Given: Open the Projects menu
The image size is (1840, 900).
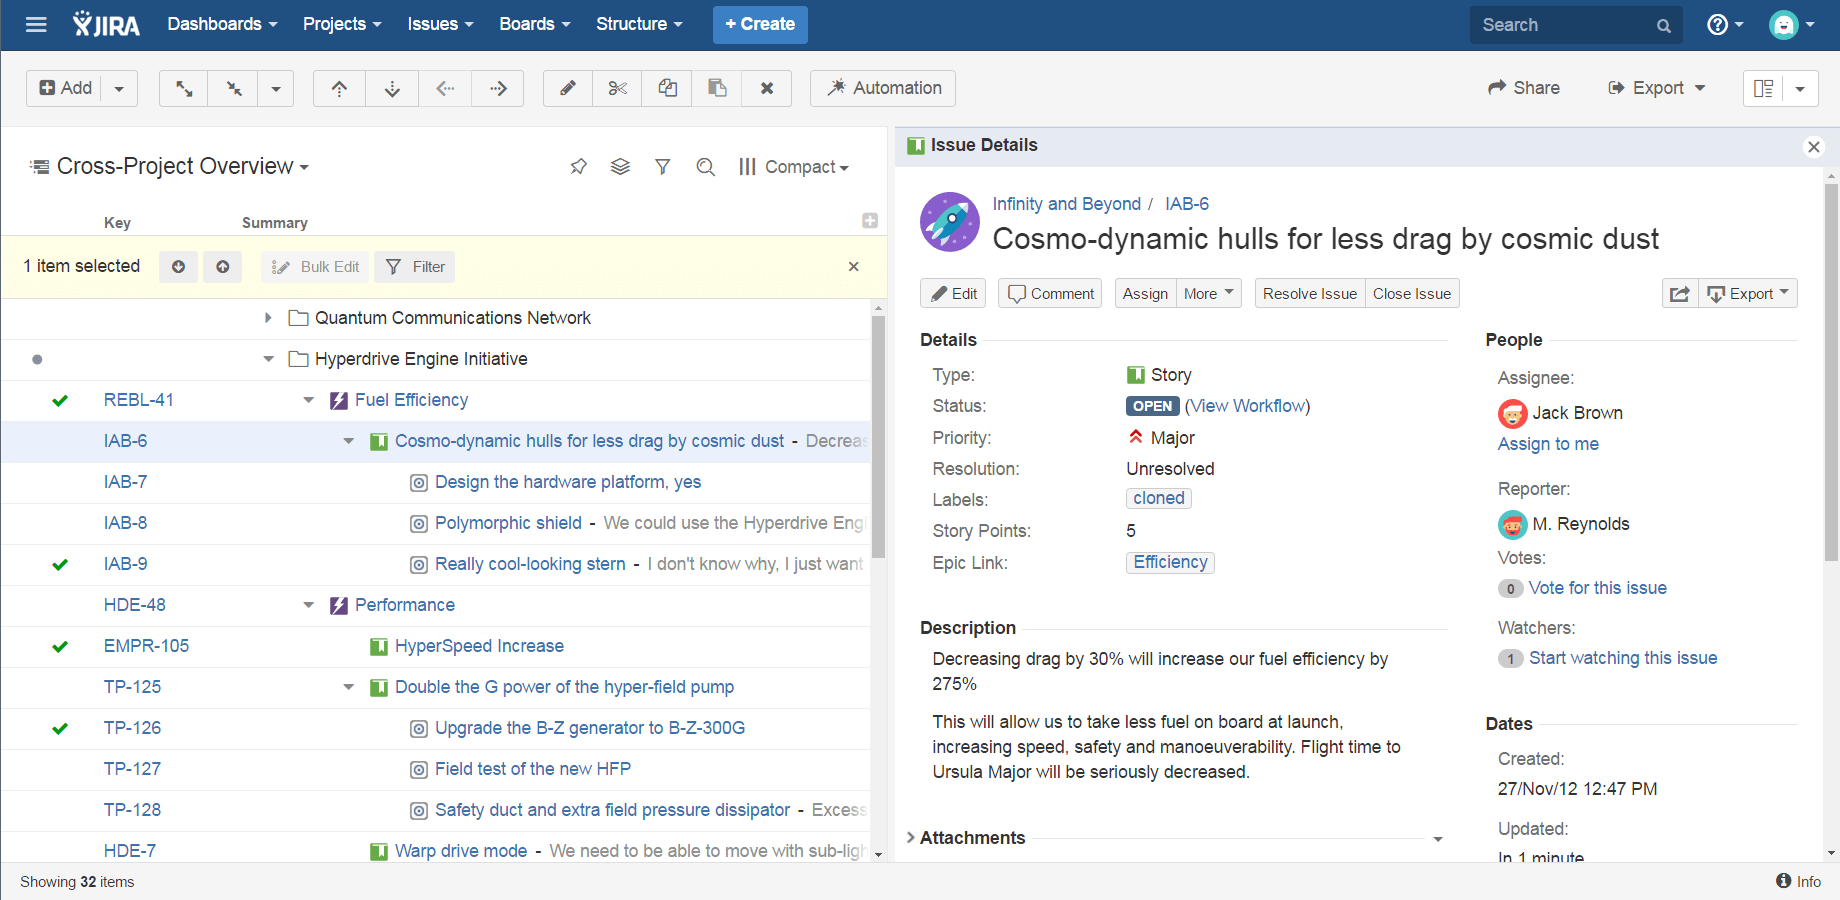Looking at the screenshot, I should pos(341,24).
